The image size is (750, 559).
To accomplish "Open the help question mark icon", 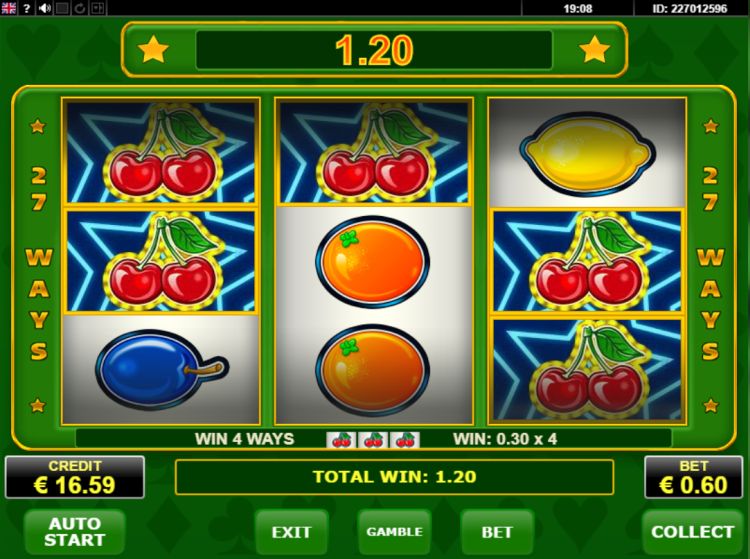I will click(x=26, y=8).
